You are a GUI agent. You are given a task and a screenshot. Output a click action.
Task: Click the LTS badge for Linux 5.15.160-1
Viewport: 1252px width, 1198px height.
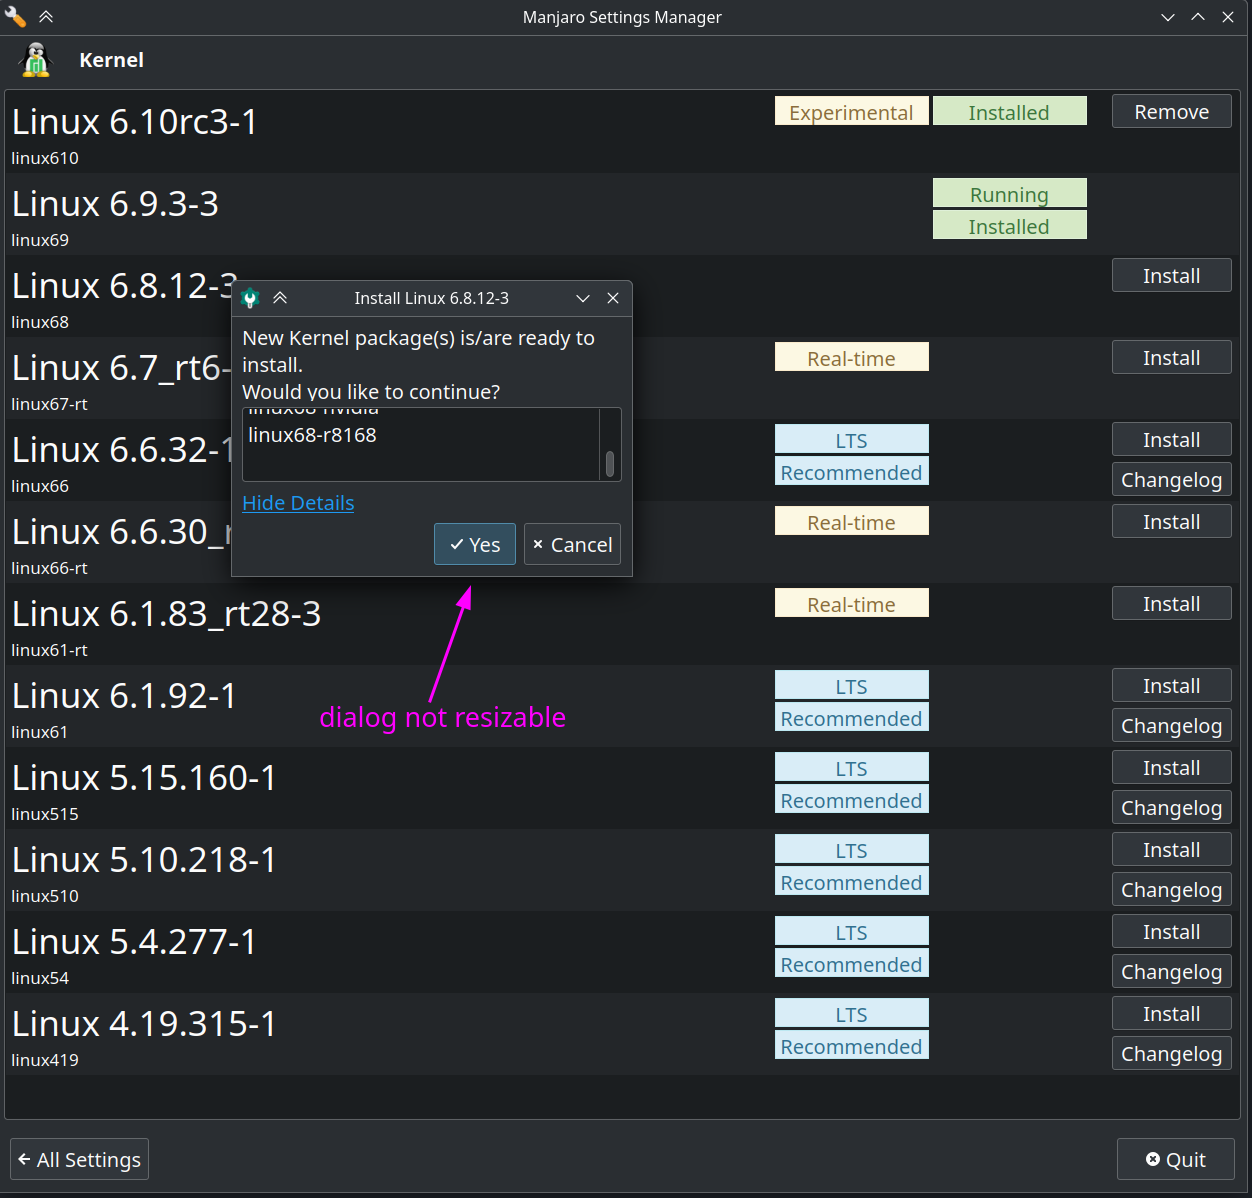point(852,767)
